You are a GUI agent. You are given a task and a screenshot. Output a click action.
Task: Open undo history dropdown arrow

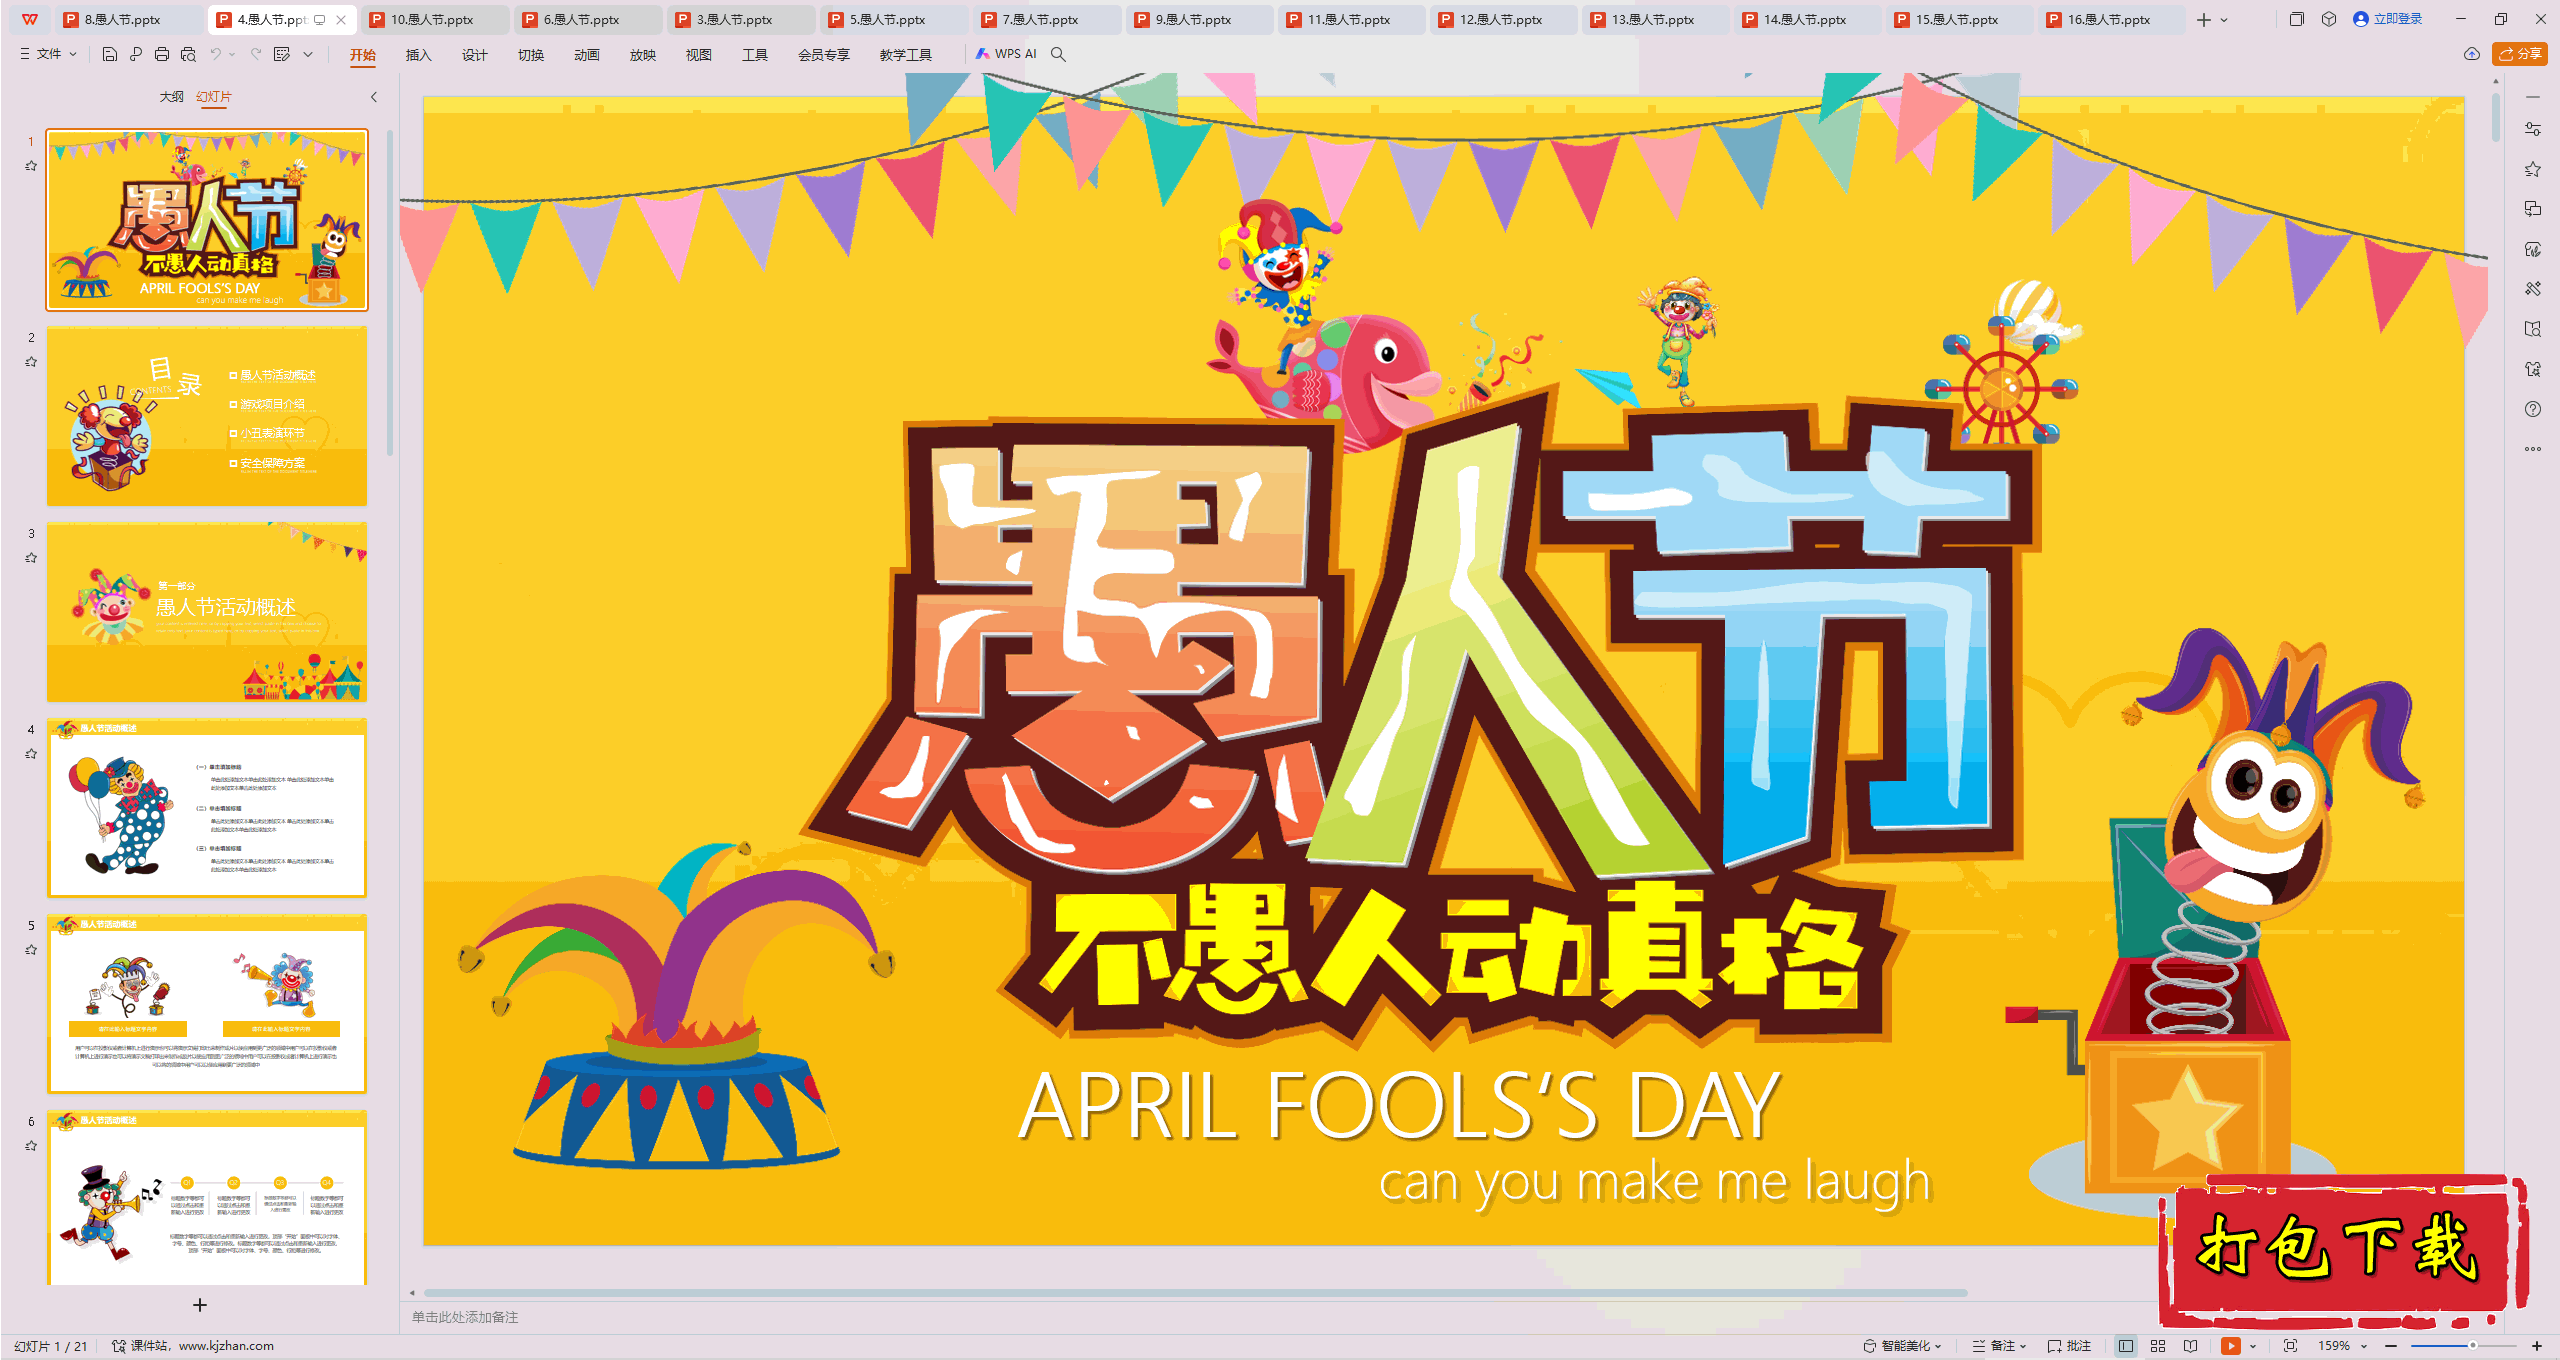tap(232, 54)
